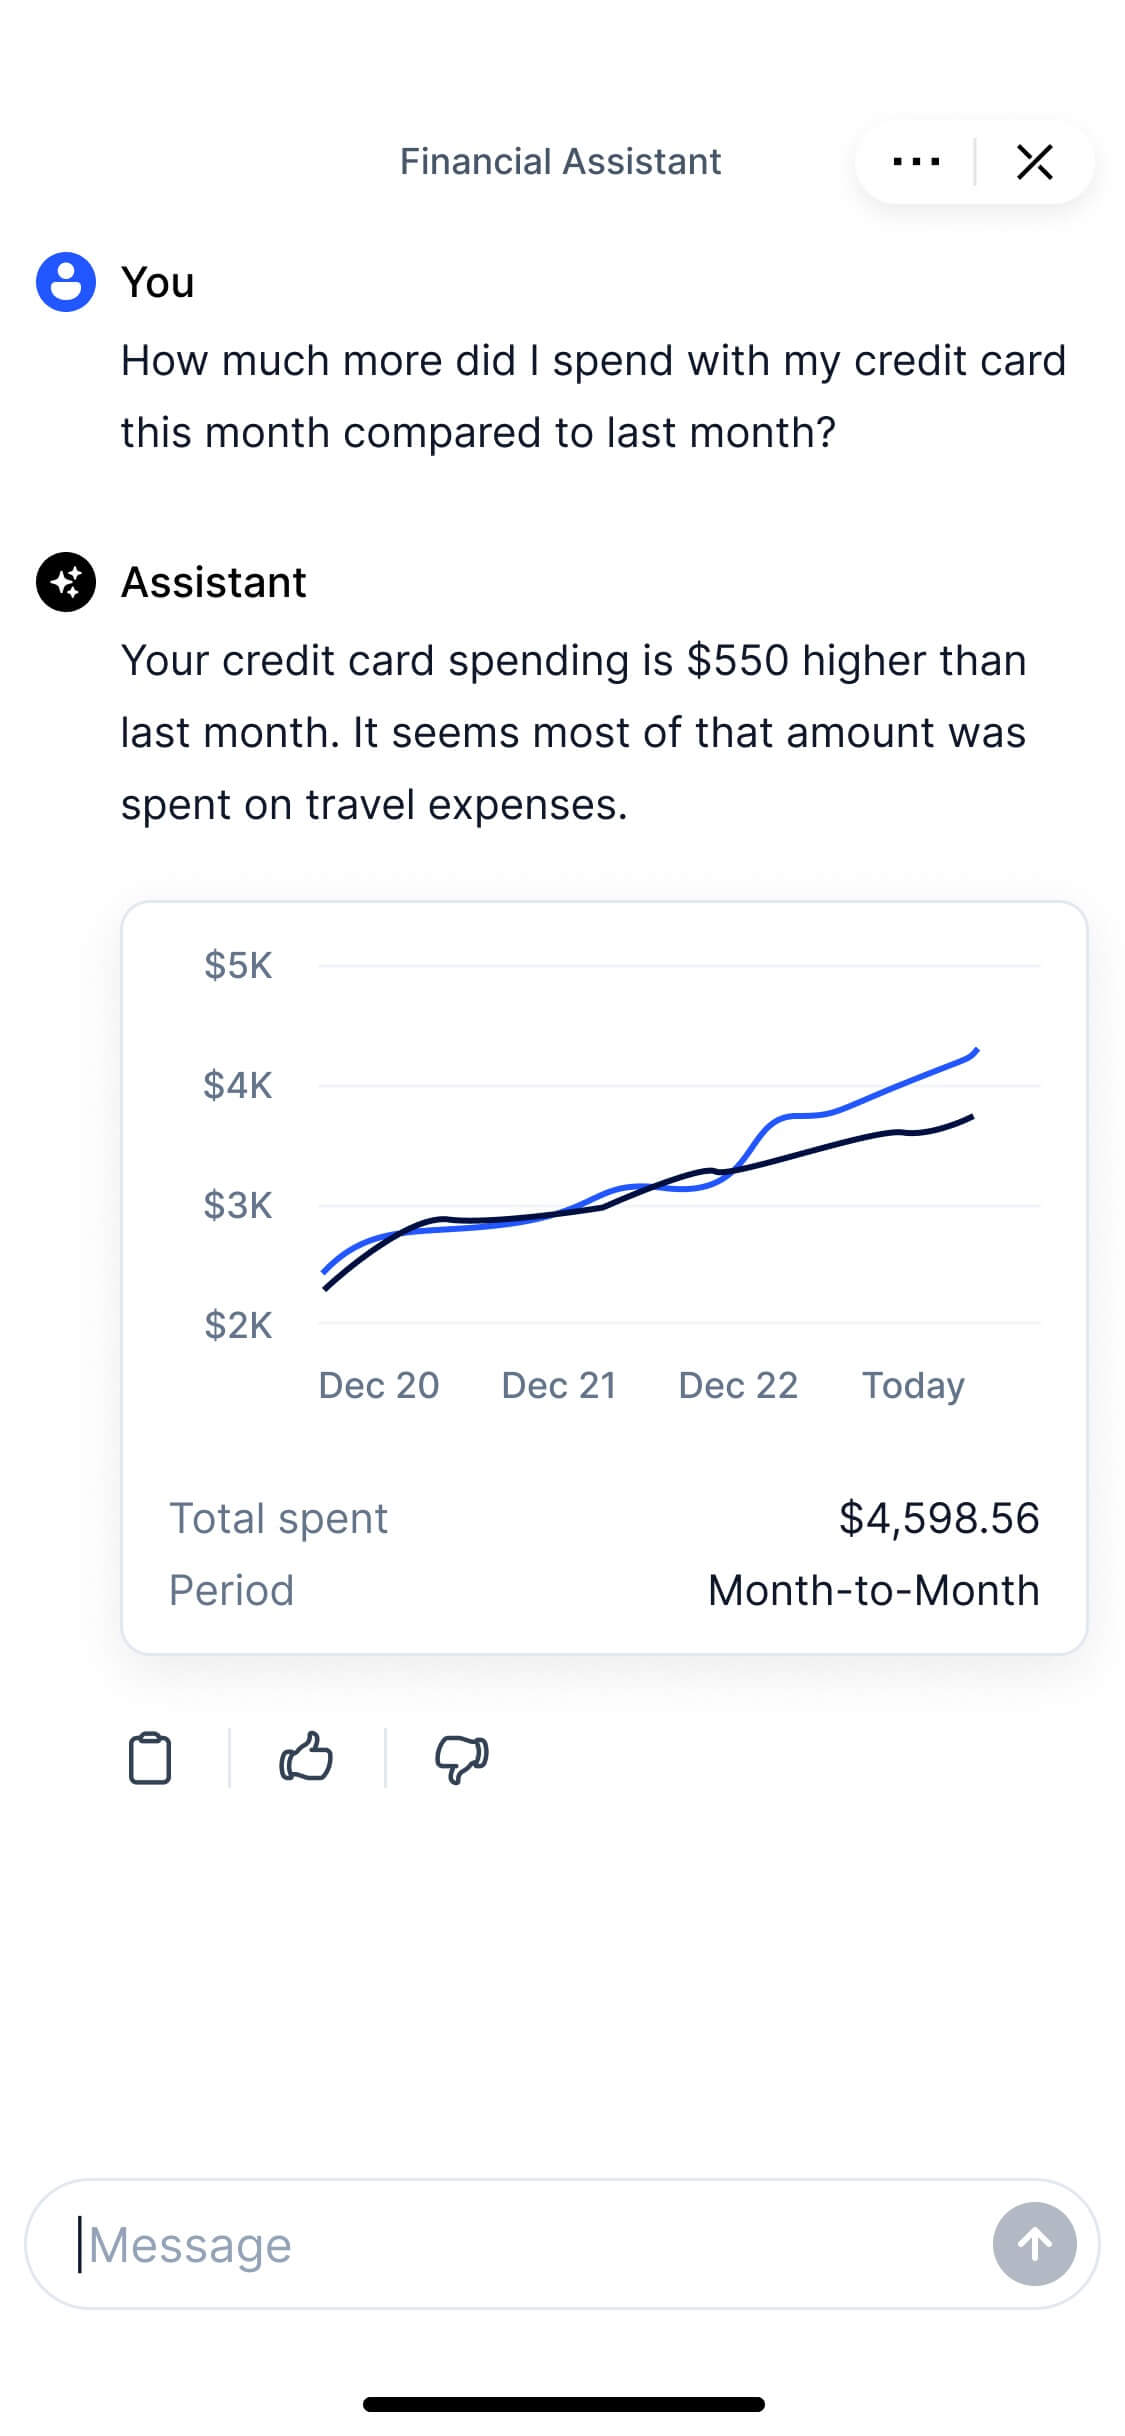Click the blue current-month spending line
The image size is (1125, 2436).
[880, 1092]
